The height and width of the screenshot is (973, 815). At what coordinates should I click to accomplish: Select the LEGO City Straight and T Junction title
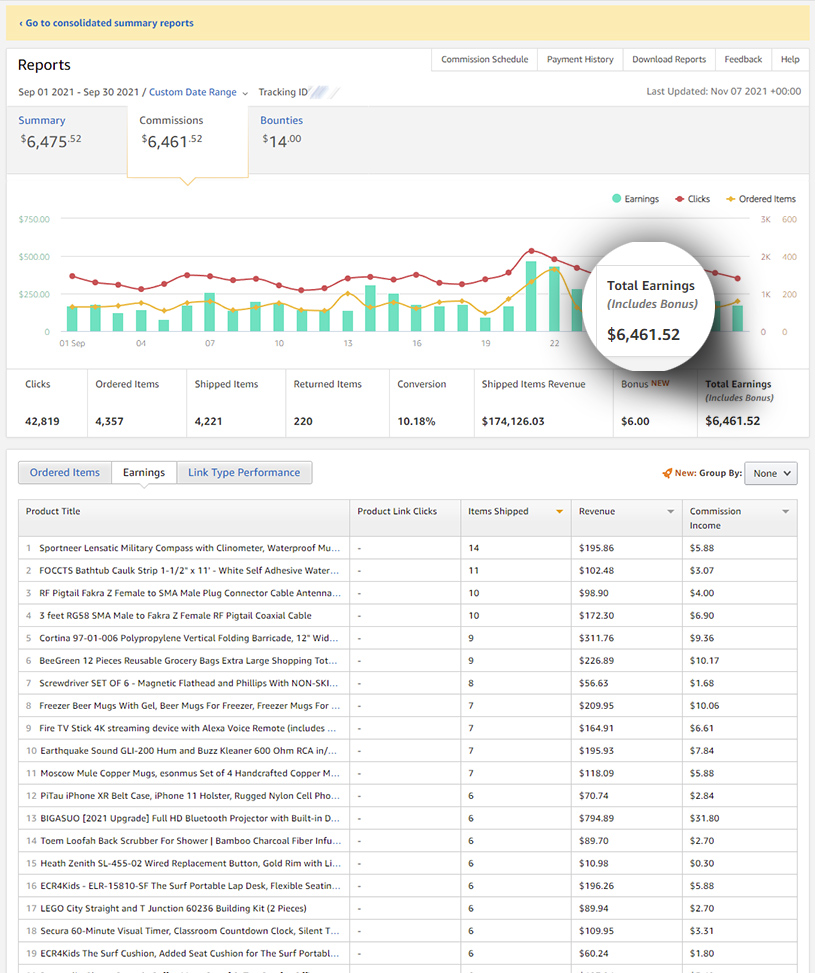(173, 908)
